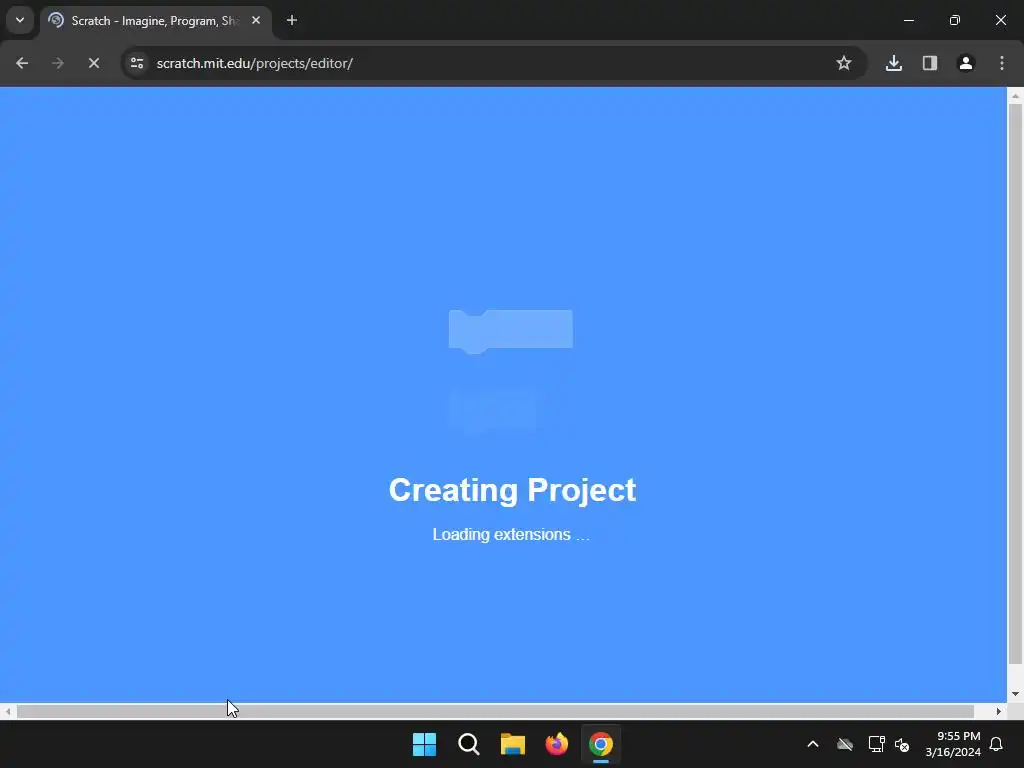This screenshot has width=1024, height=768.
Task: Open a new tab with plus button
Action: click(x=292, y=21)
